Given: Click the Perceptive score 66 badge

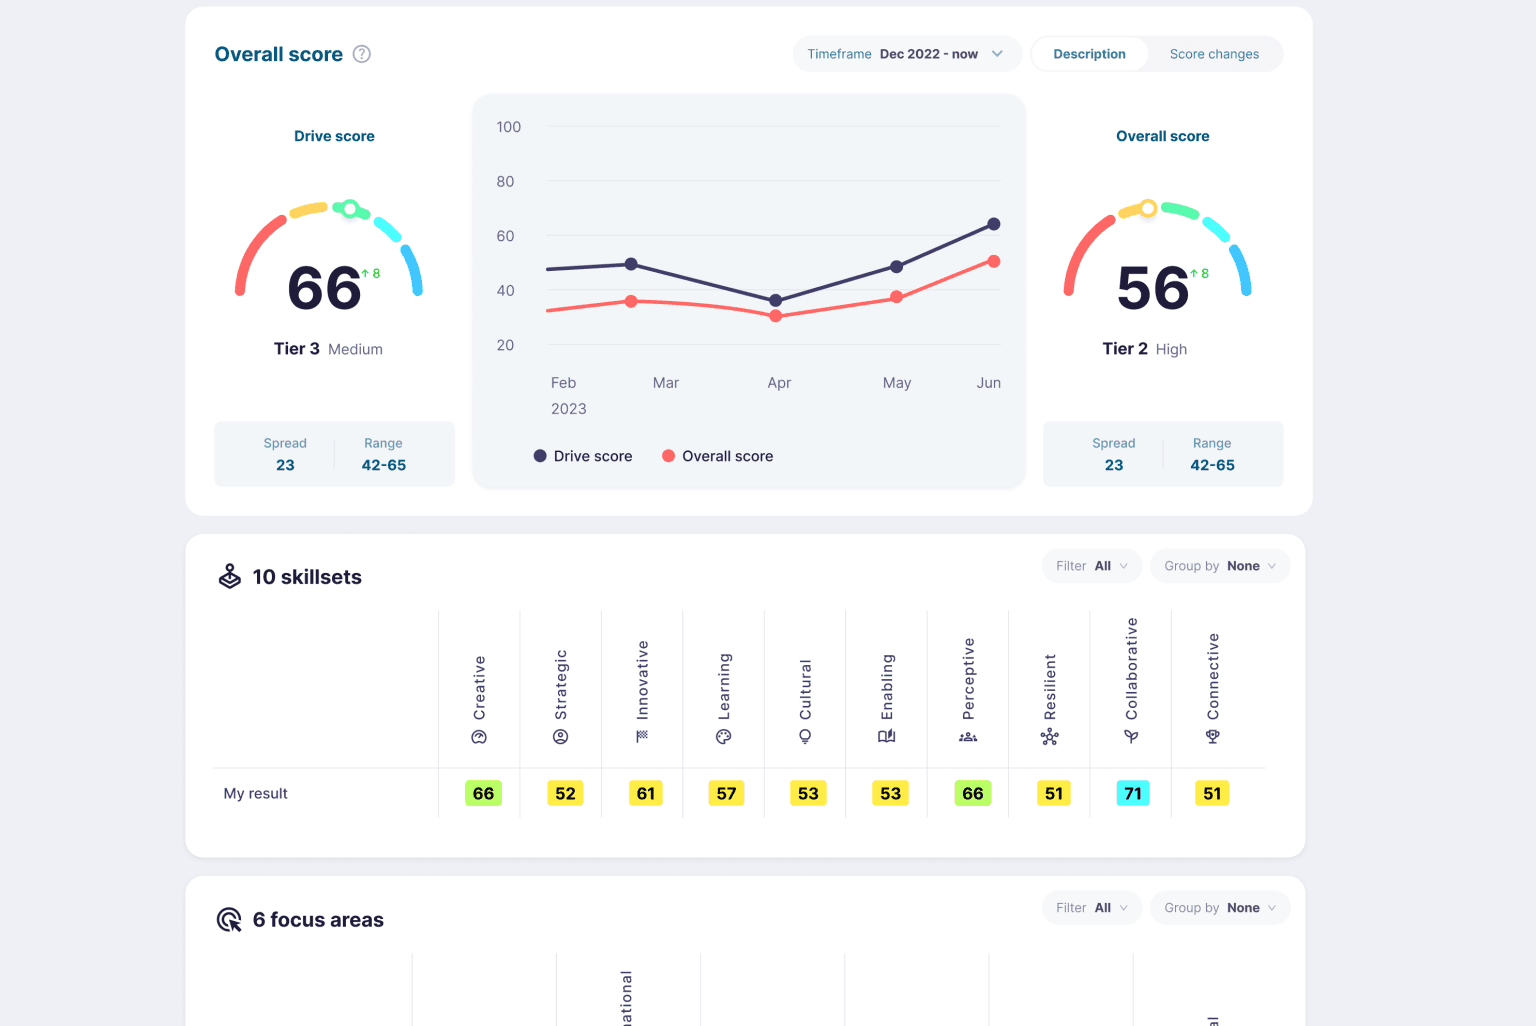Looking at the screenshot, I should coord(972,793).
